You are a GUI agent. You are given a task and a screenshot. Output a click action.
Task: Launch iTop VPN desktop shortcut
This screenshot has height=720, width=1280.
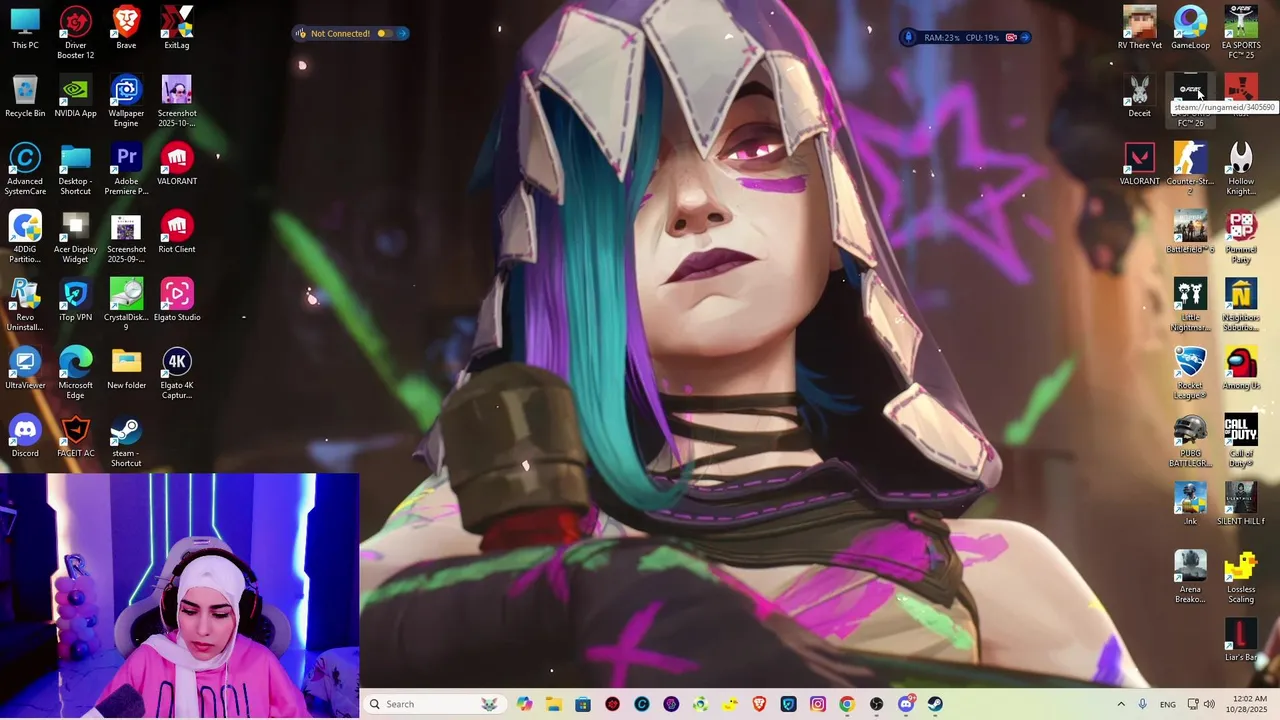pyautogui.click(x=75, y=300)
